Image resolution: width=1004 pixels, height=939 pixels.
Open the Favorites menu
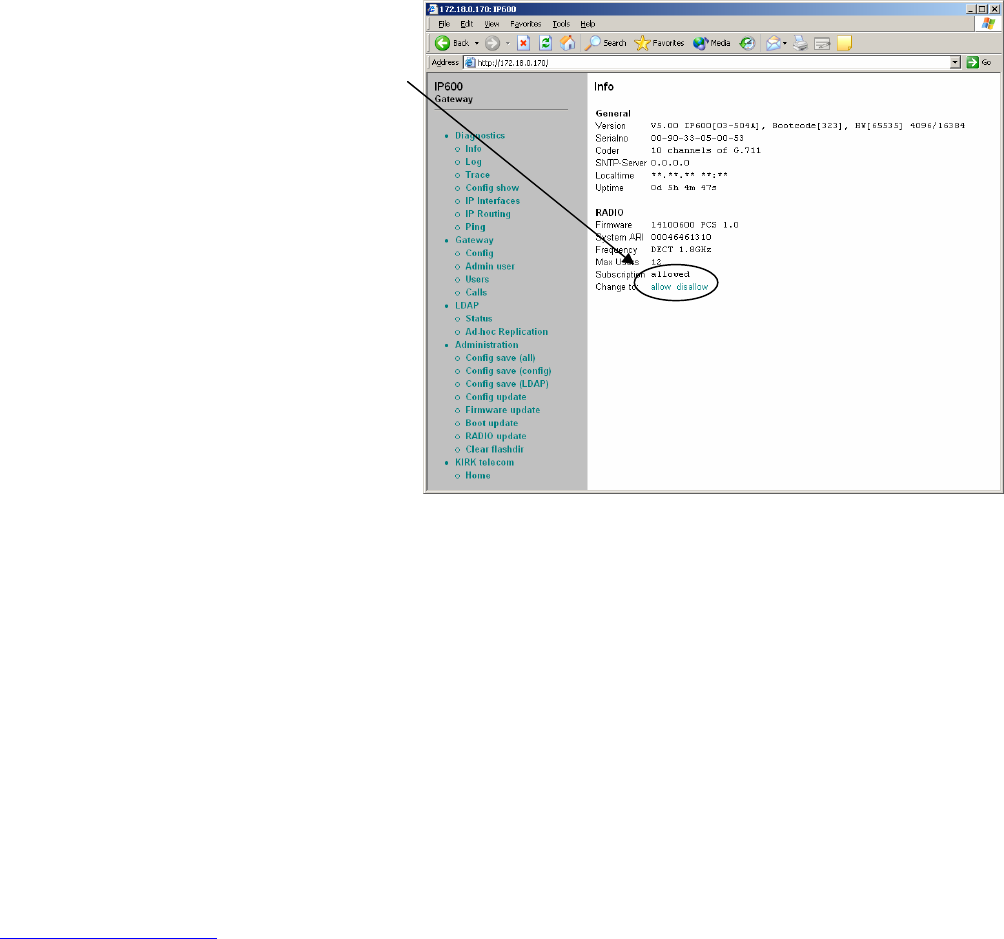click(x=526, y=24)
